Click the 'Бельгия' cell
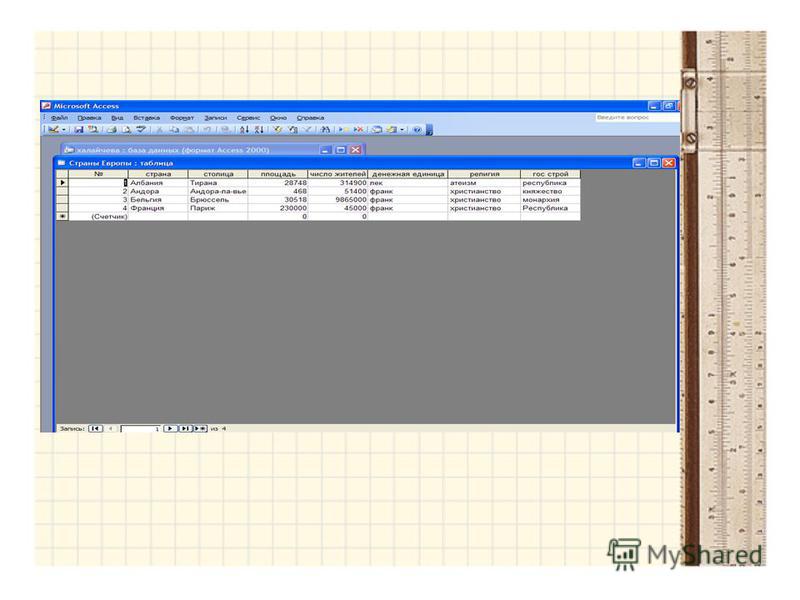The image size is (800, 600). [158, 199]
